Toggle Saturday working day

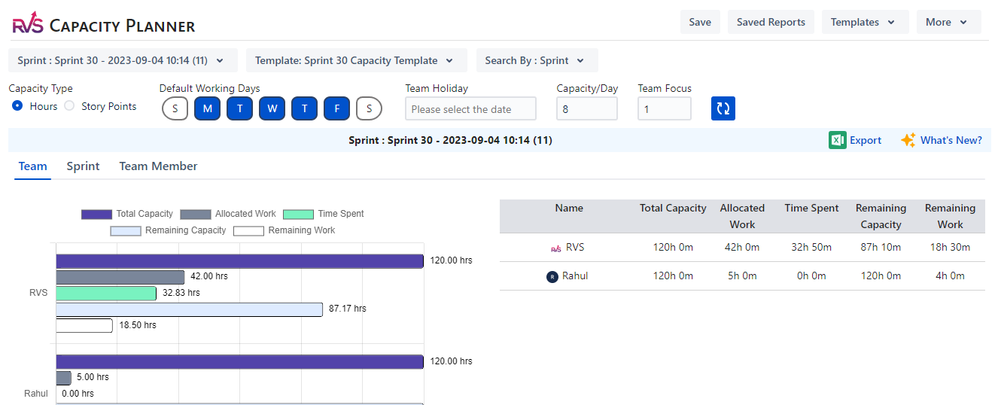click(369, 109)
